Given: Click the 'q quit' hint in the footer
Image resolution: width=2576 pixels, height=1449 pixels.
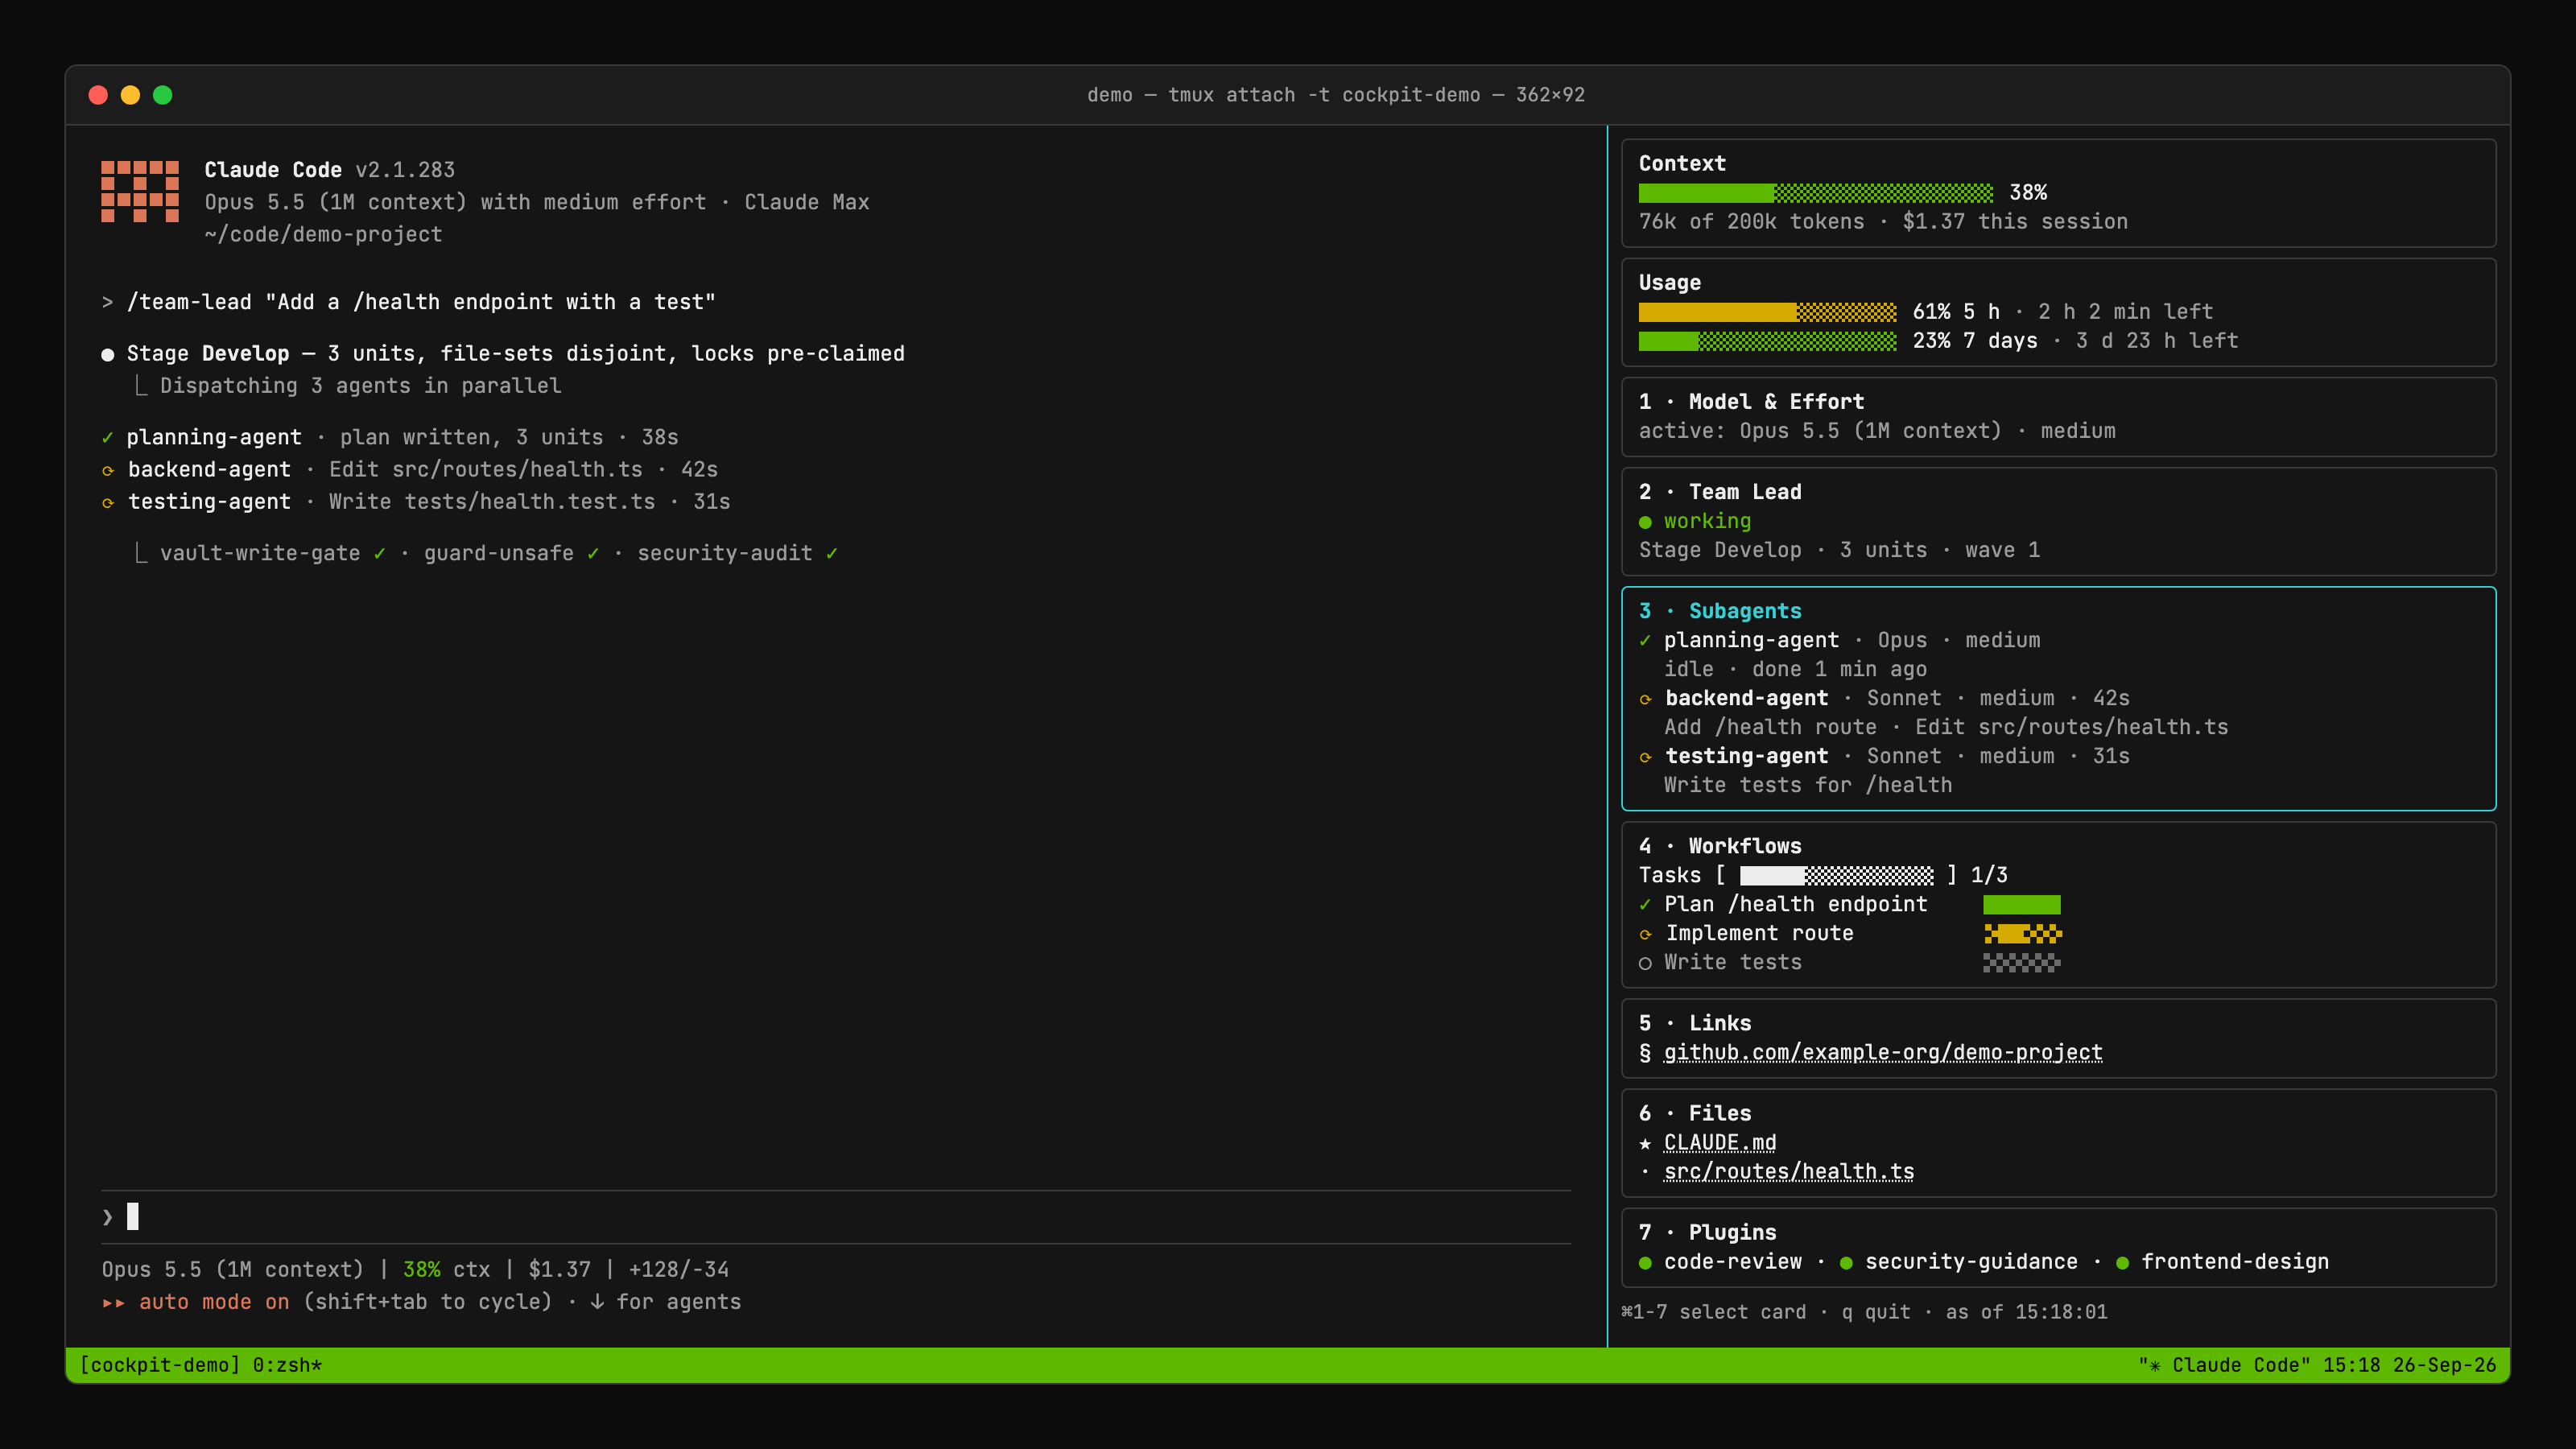Looking at the screenshot, I should click(x=1876, y=1312).
